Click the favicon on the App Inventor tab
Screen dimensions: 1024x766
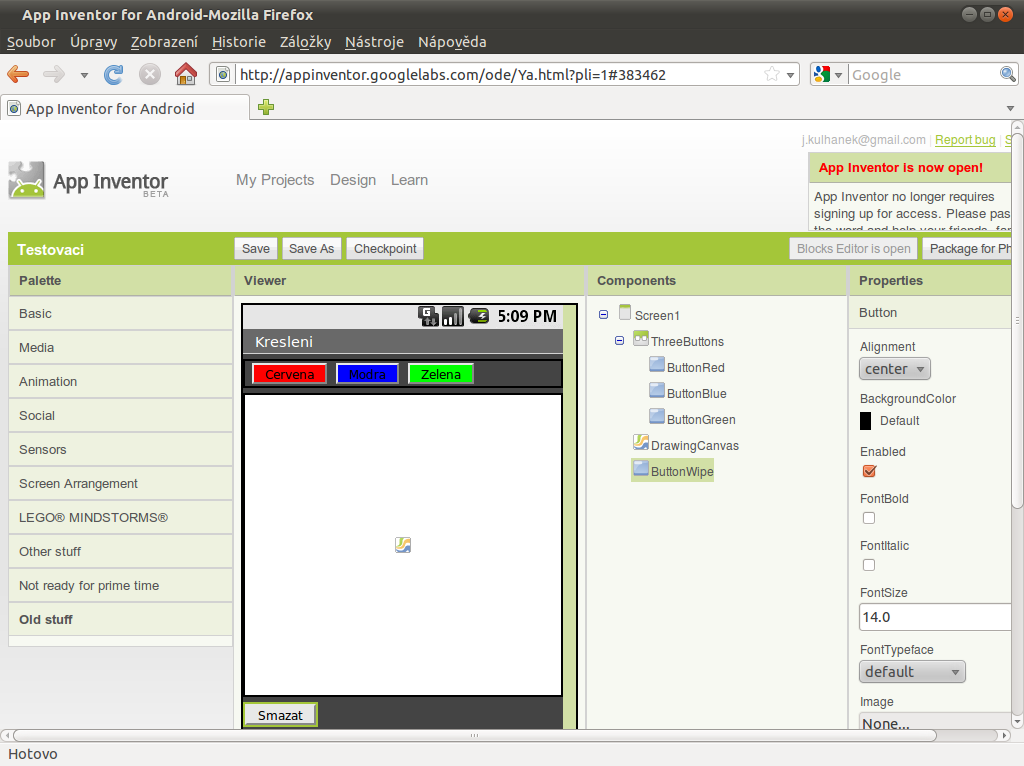[14, 108]
